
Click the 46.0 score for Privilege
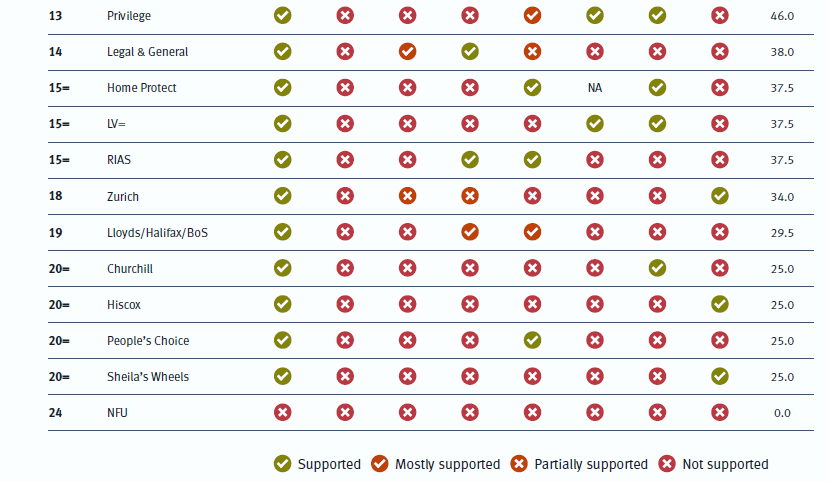tap(782, 17)
